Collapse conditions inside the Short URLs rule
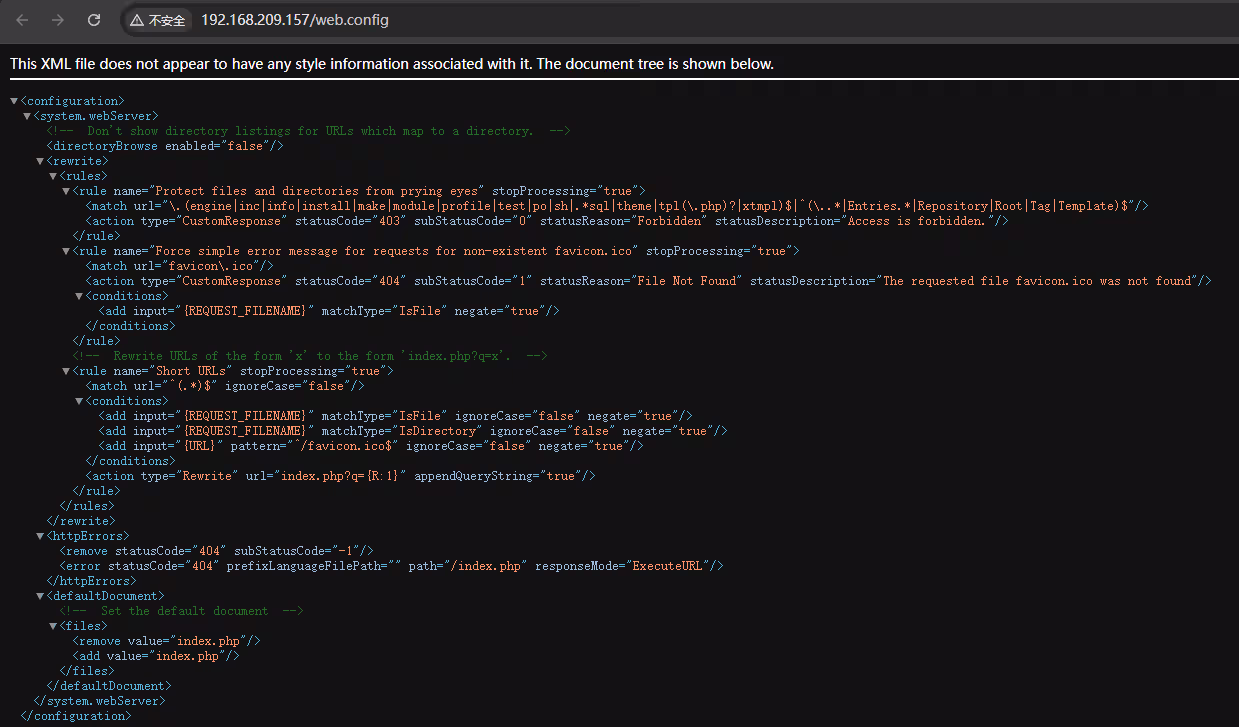This screenshot has height=727, width=1239. click(x=79, y=401)
